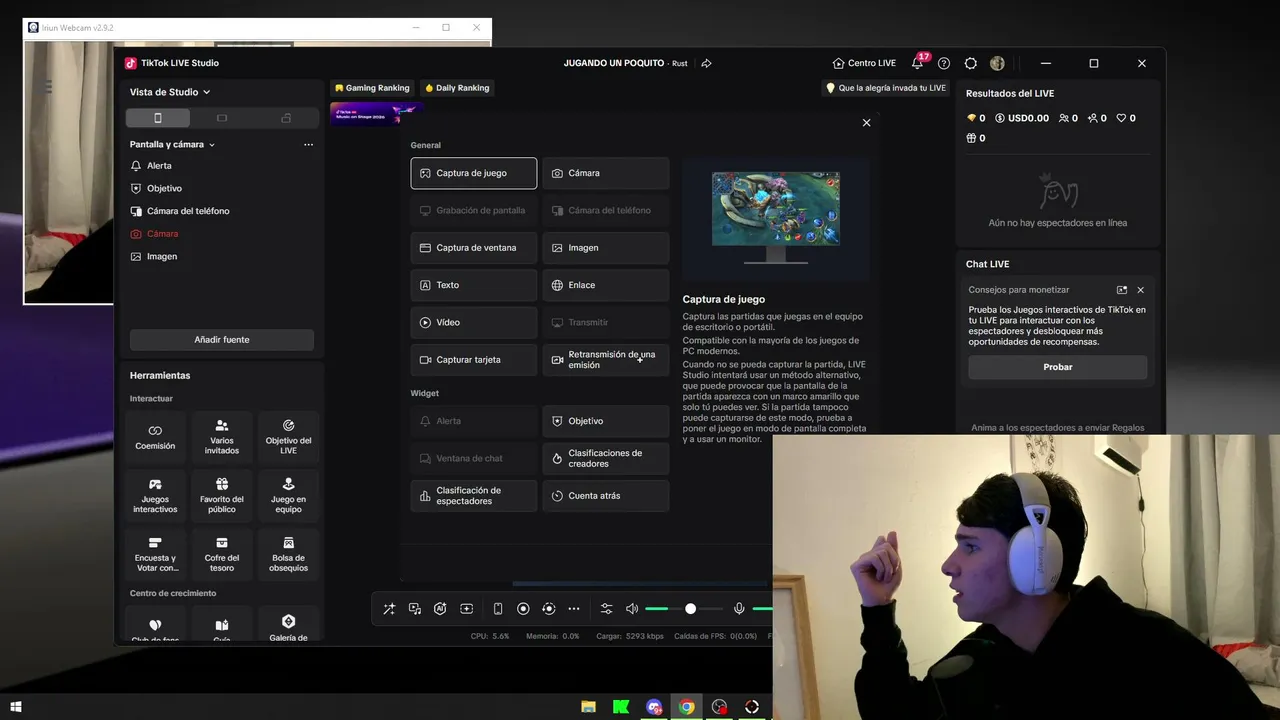This screenshot has height=720, width=1280.
Task: Open the scene more options menu
Action: click(308, 144)
